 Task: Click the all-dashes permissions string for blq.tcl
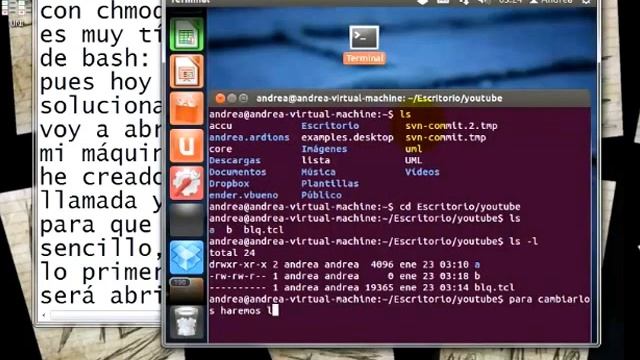coord(238,288)
